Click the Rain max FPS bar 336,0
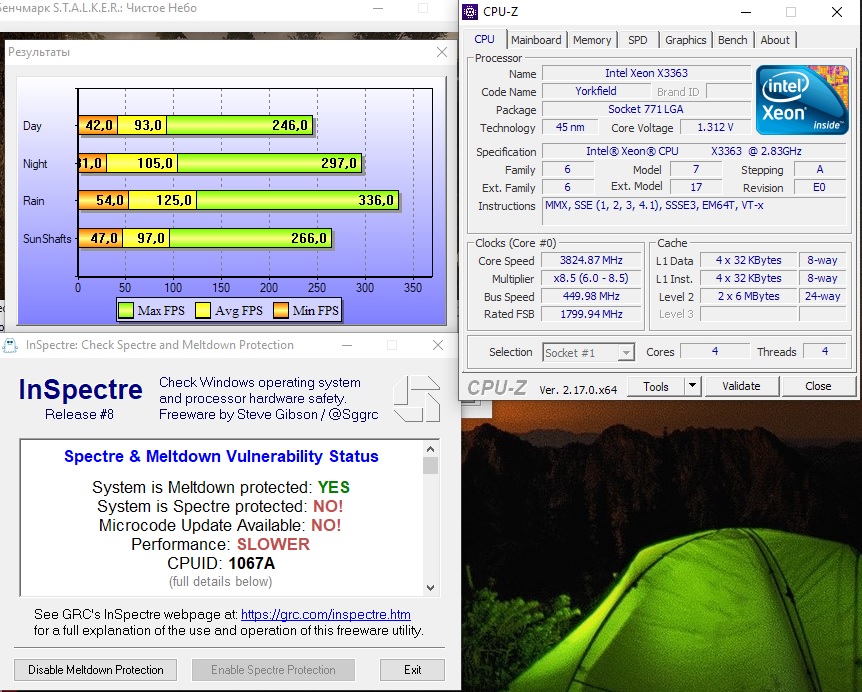Image resolution: width=862 pixels, height=692 pixels. coord(297,200)
